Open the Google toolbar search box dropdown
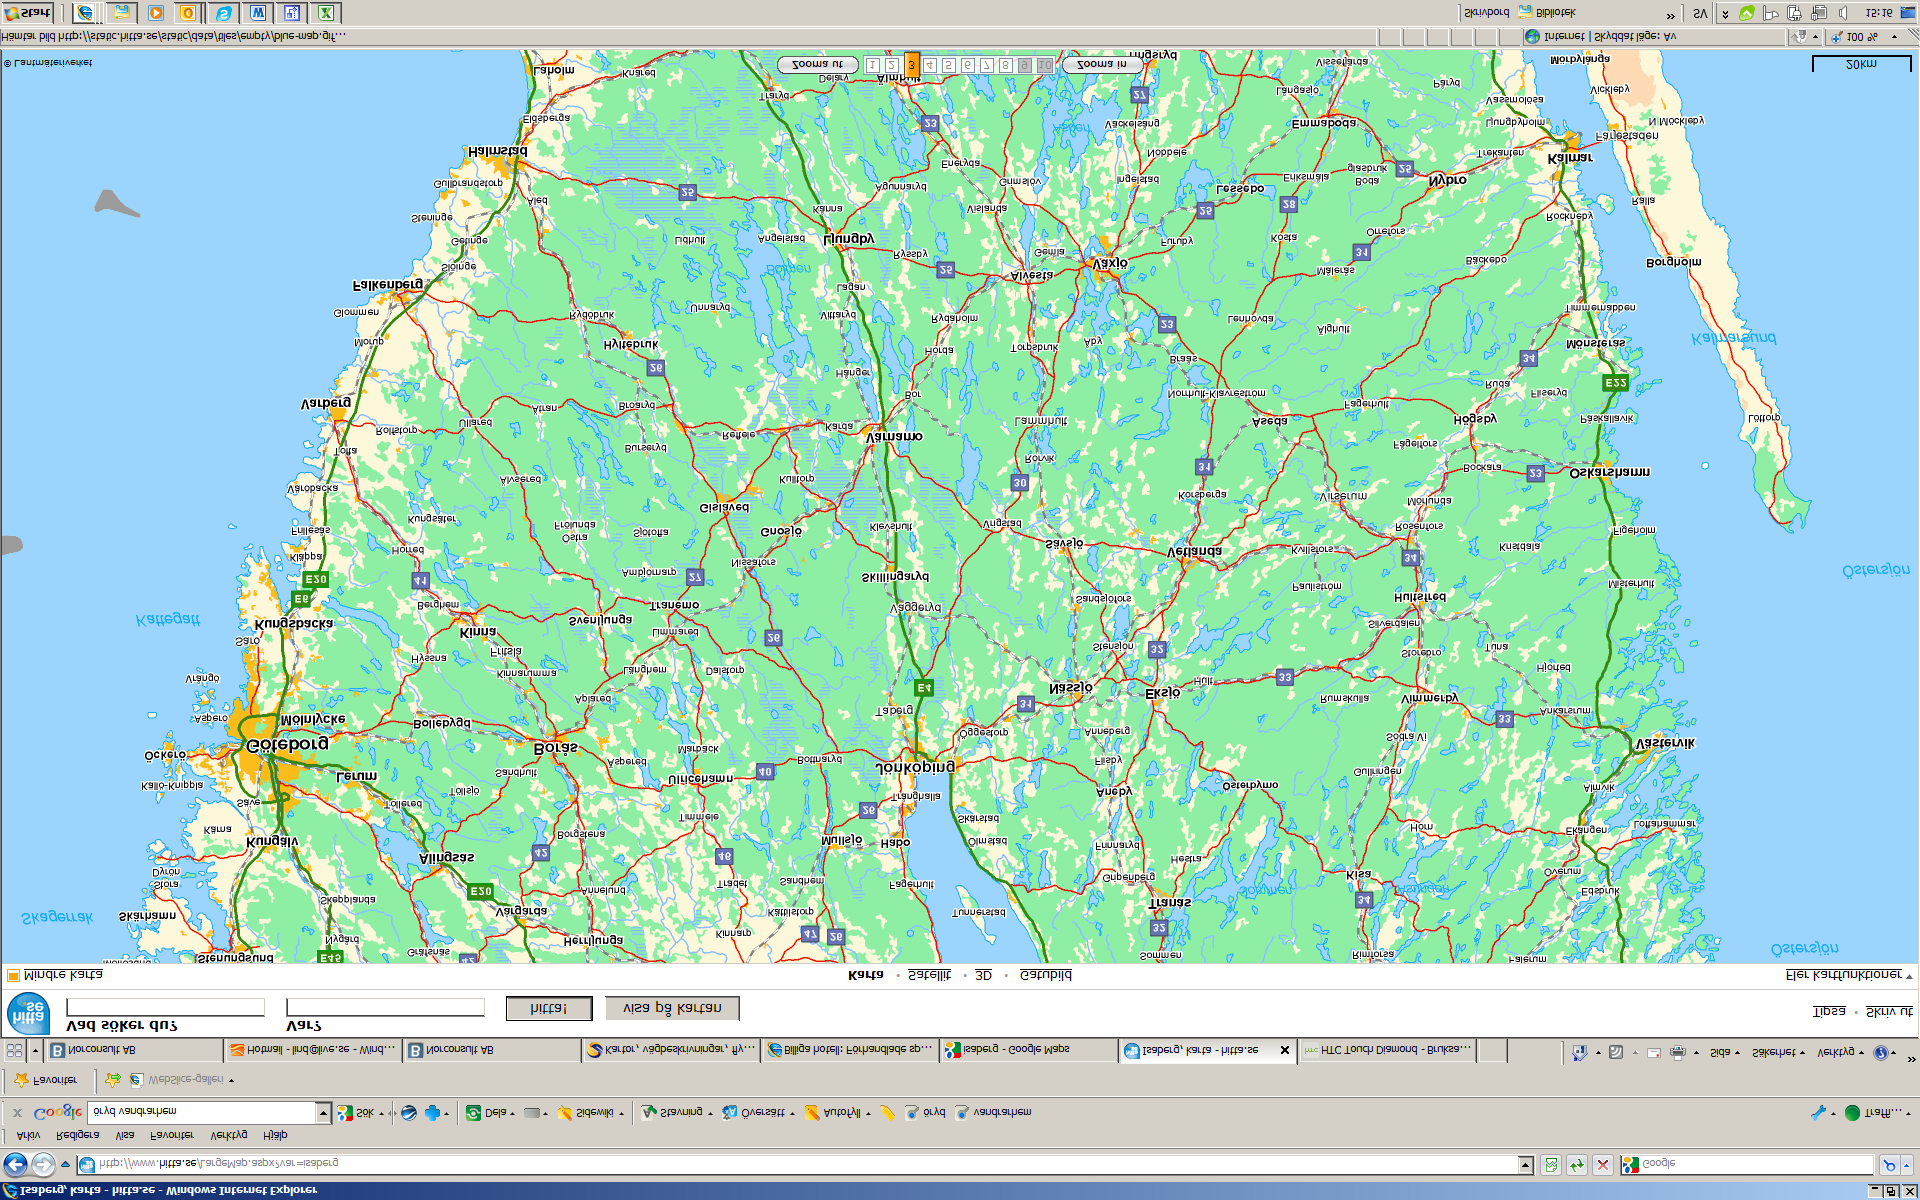 323,1112
